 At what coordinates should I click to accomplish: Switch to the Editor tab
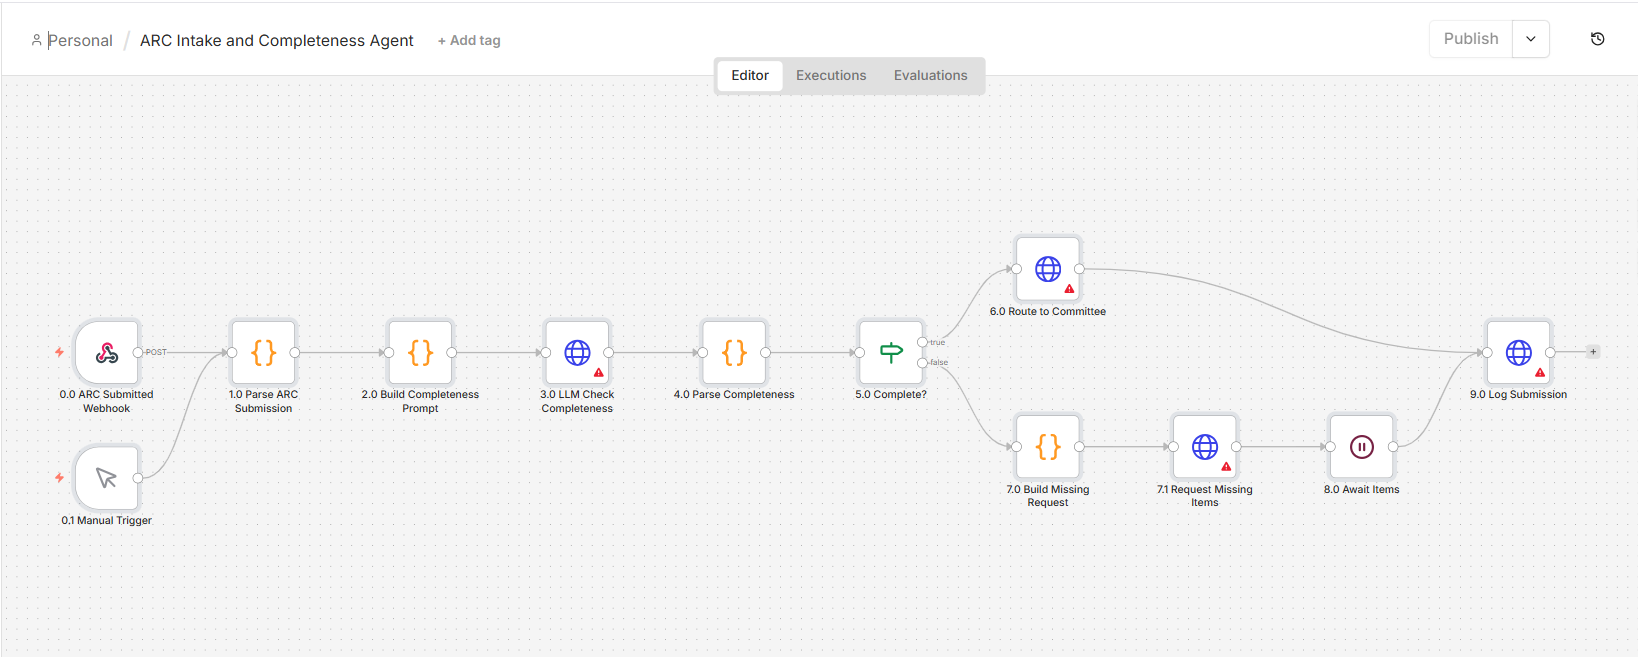pos(750,75)
